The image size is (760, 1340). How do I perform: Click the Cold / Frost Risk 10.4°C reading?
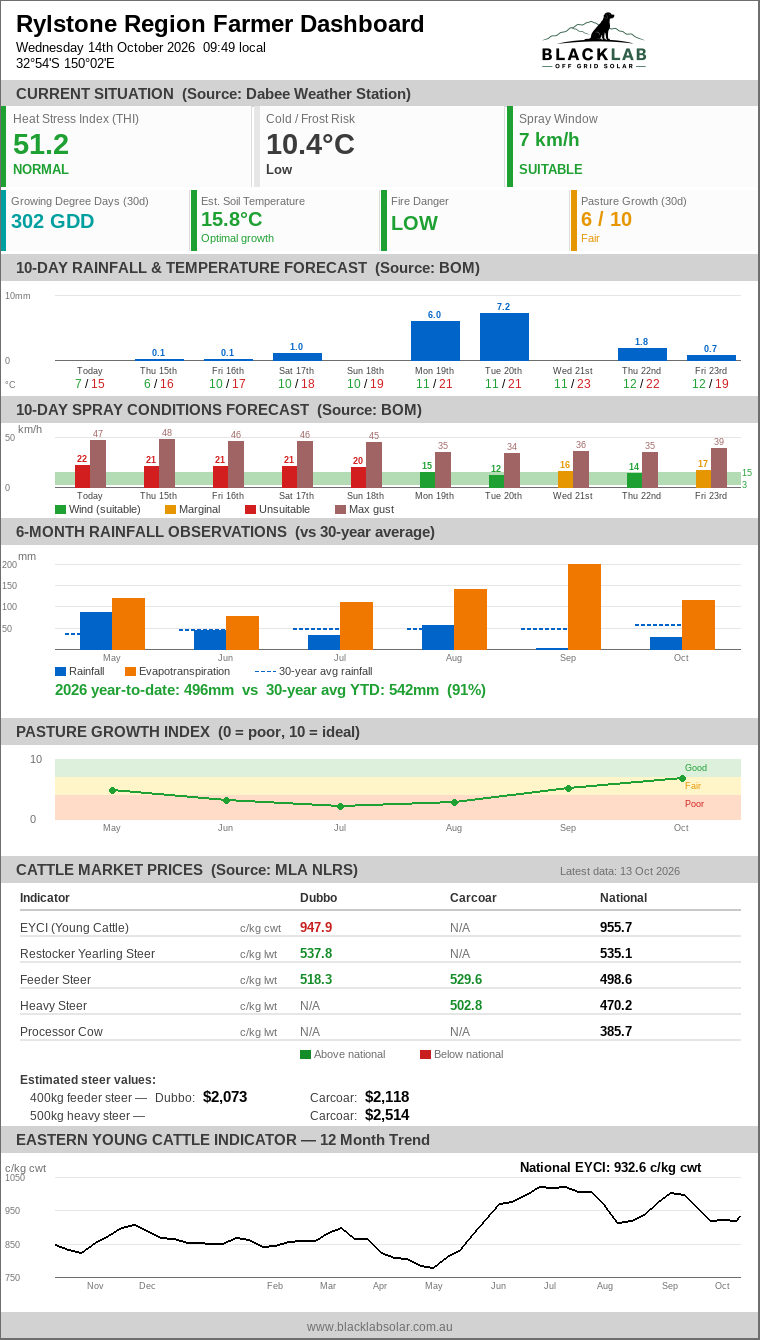pyautogui.click(x=310, y=144)
